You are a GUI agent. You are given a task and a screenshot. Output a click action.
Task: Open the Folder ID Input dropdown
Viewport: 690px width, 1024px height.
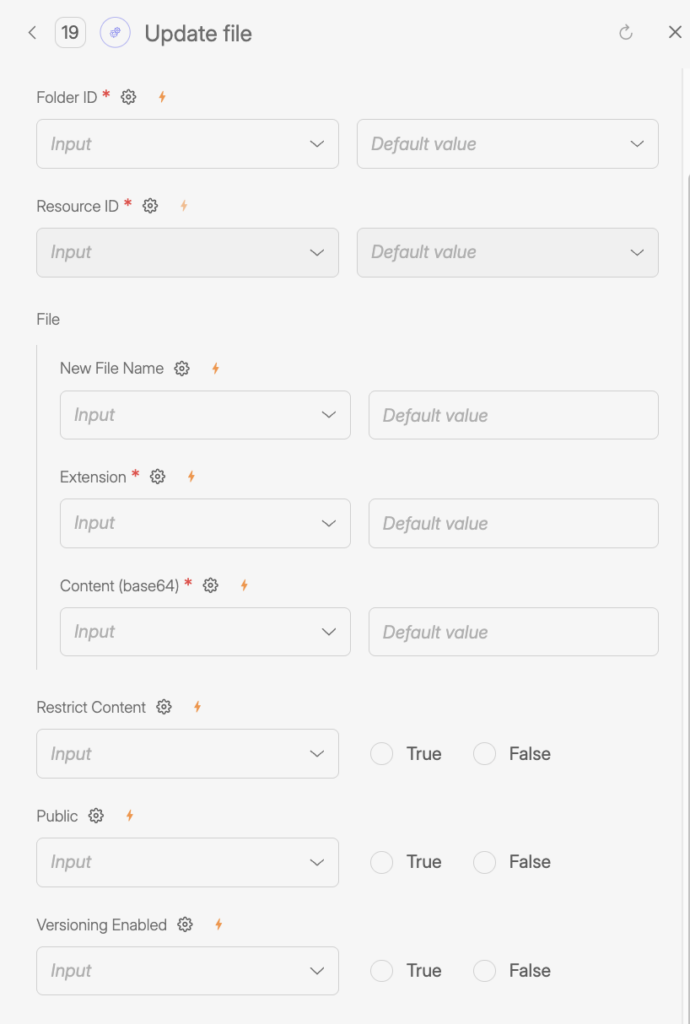tap(187, 144)
